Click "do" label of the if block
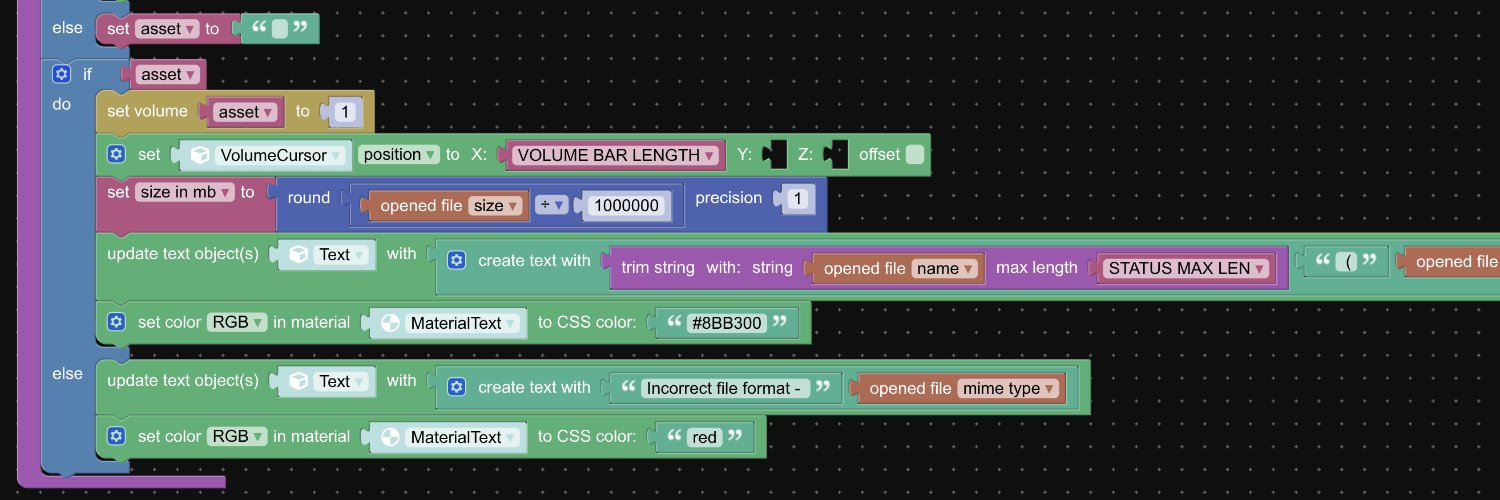Image resolution: width=1500 pixels, height=500 pixels. click(62, 104)
